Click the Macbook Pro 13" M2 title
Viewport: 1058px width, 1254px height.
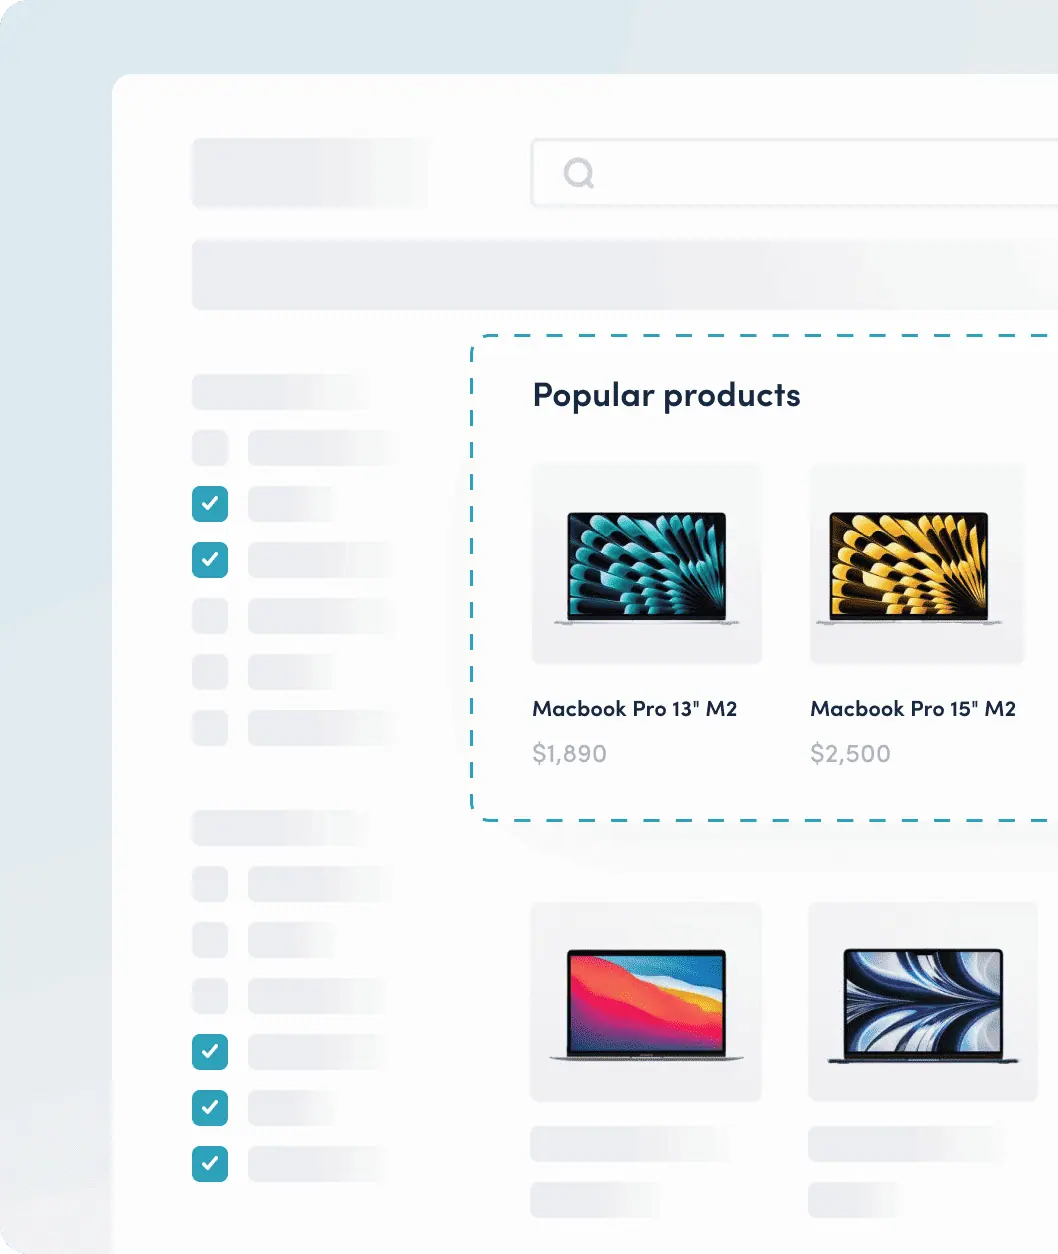point(634,709)
